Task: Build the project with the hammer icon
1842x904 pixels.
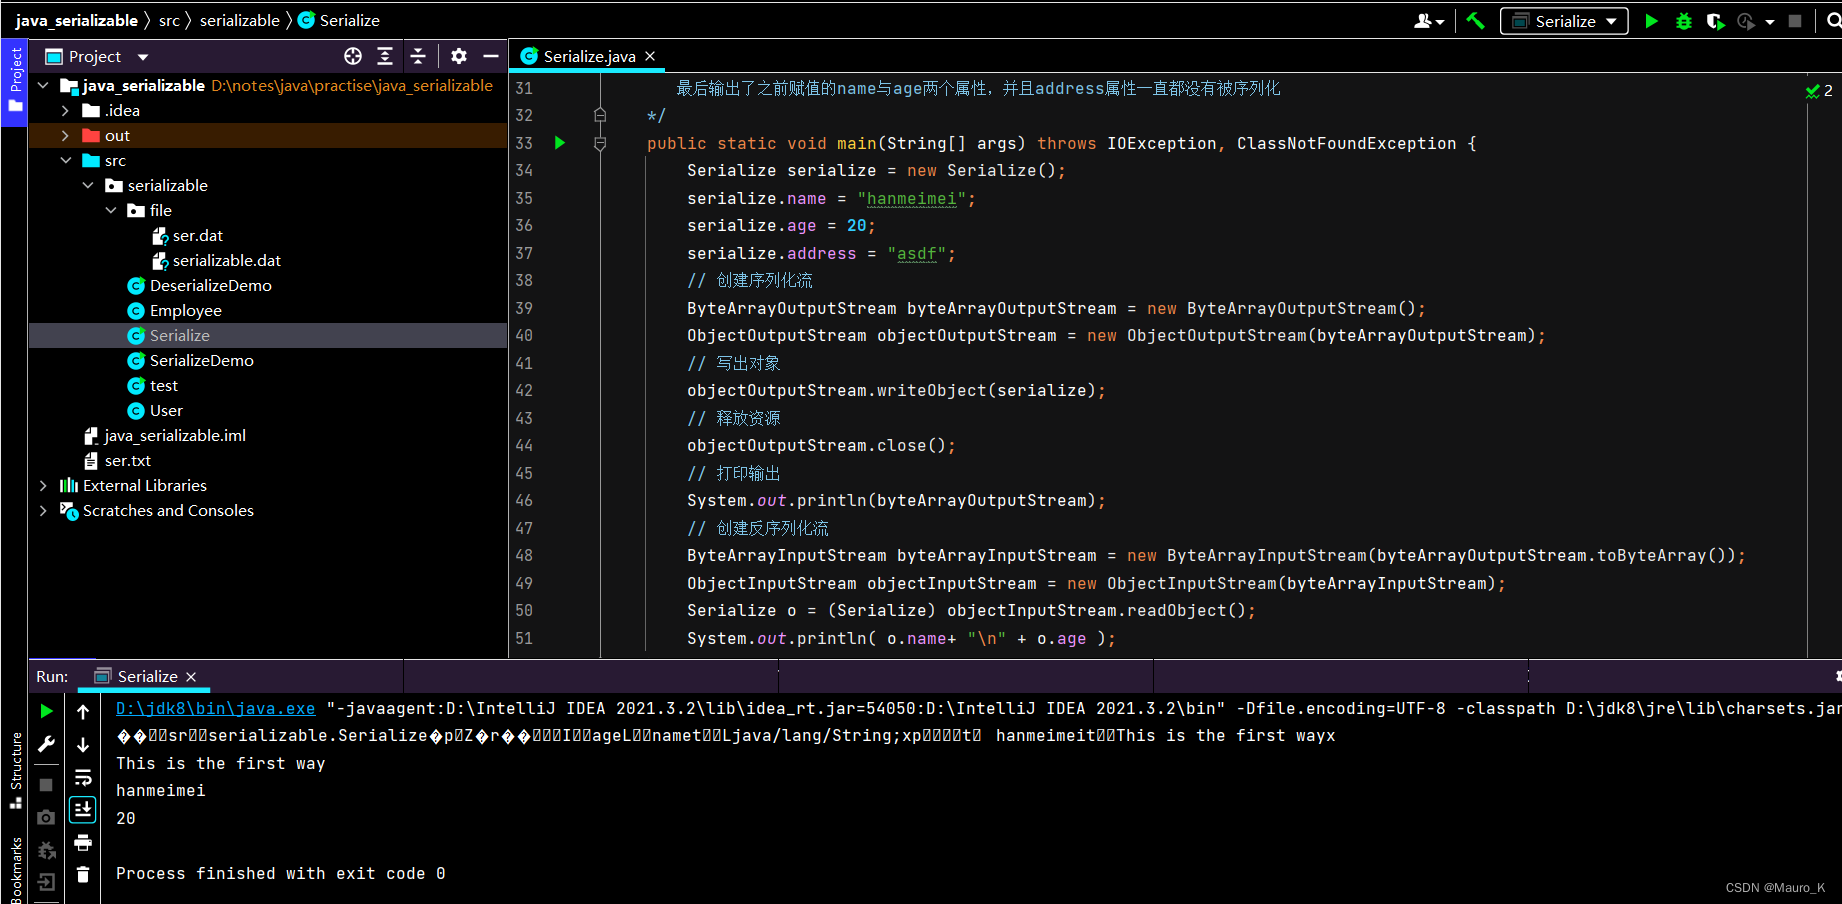Action: point(1475,20)
